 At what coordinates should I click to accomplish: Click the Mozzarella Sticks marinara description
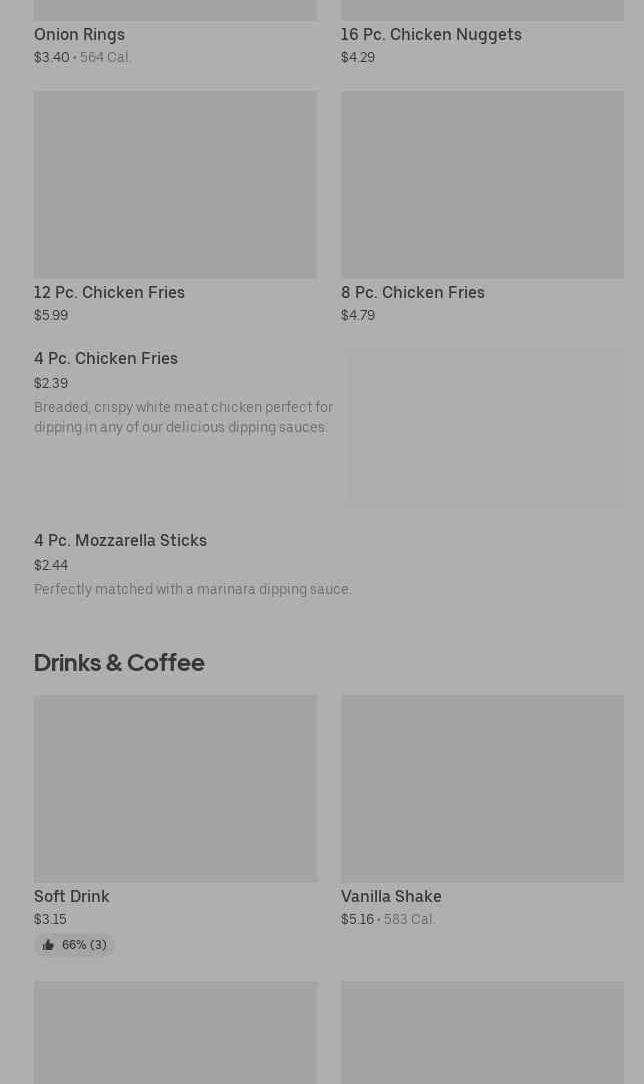(x=193, y=589)
